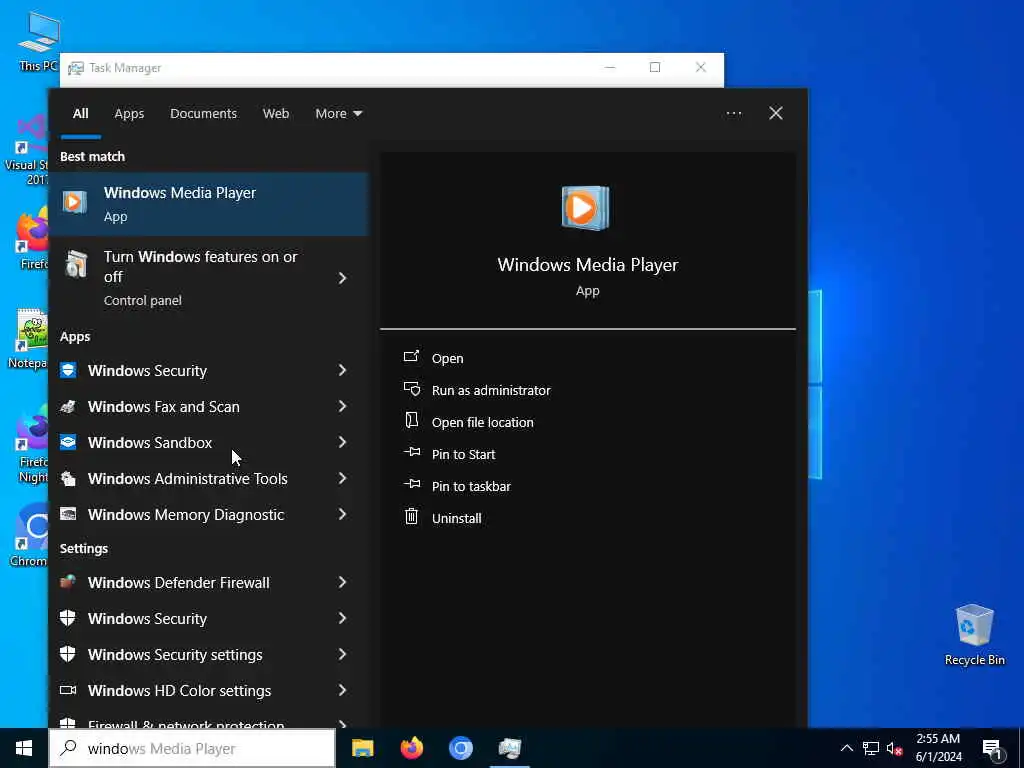Open the More filter dropdown
1024x768 pixels.
338,114
